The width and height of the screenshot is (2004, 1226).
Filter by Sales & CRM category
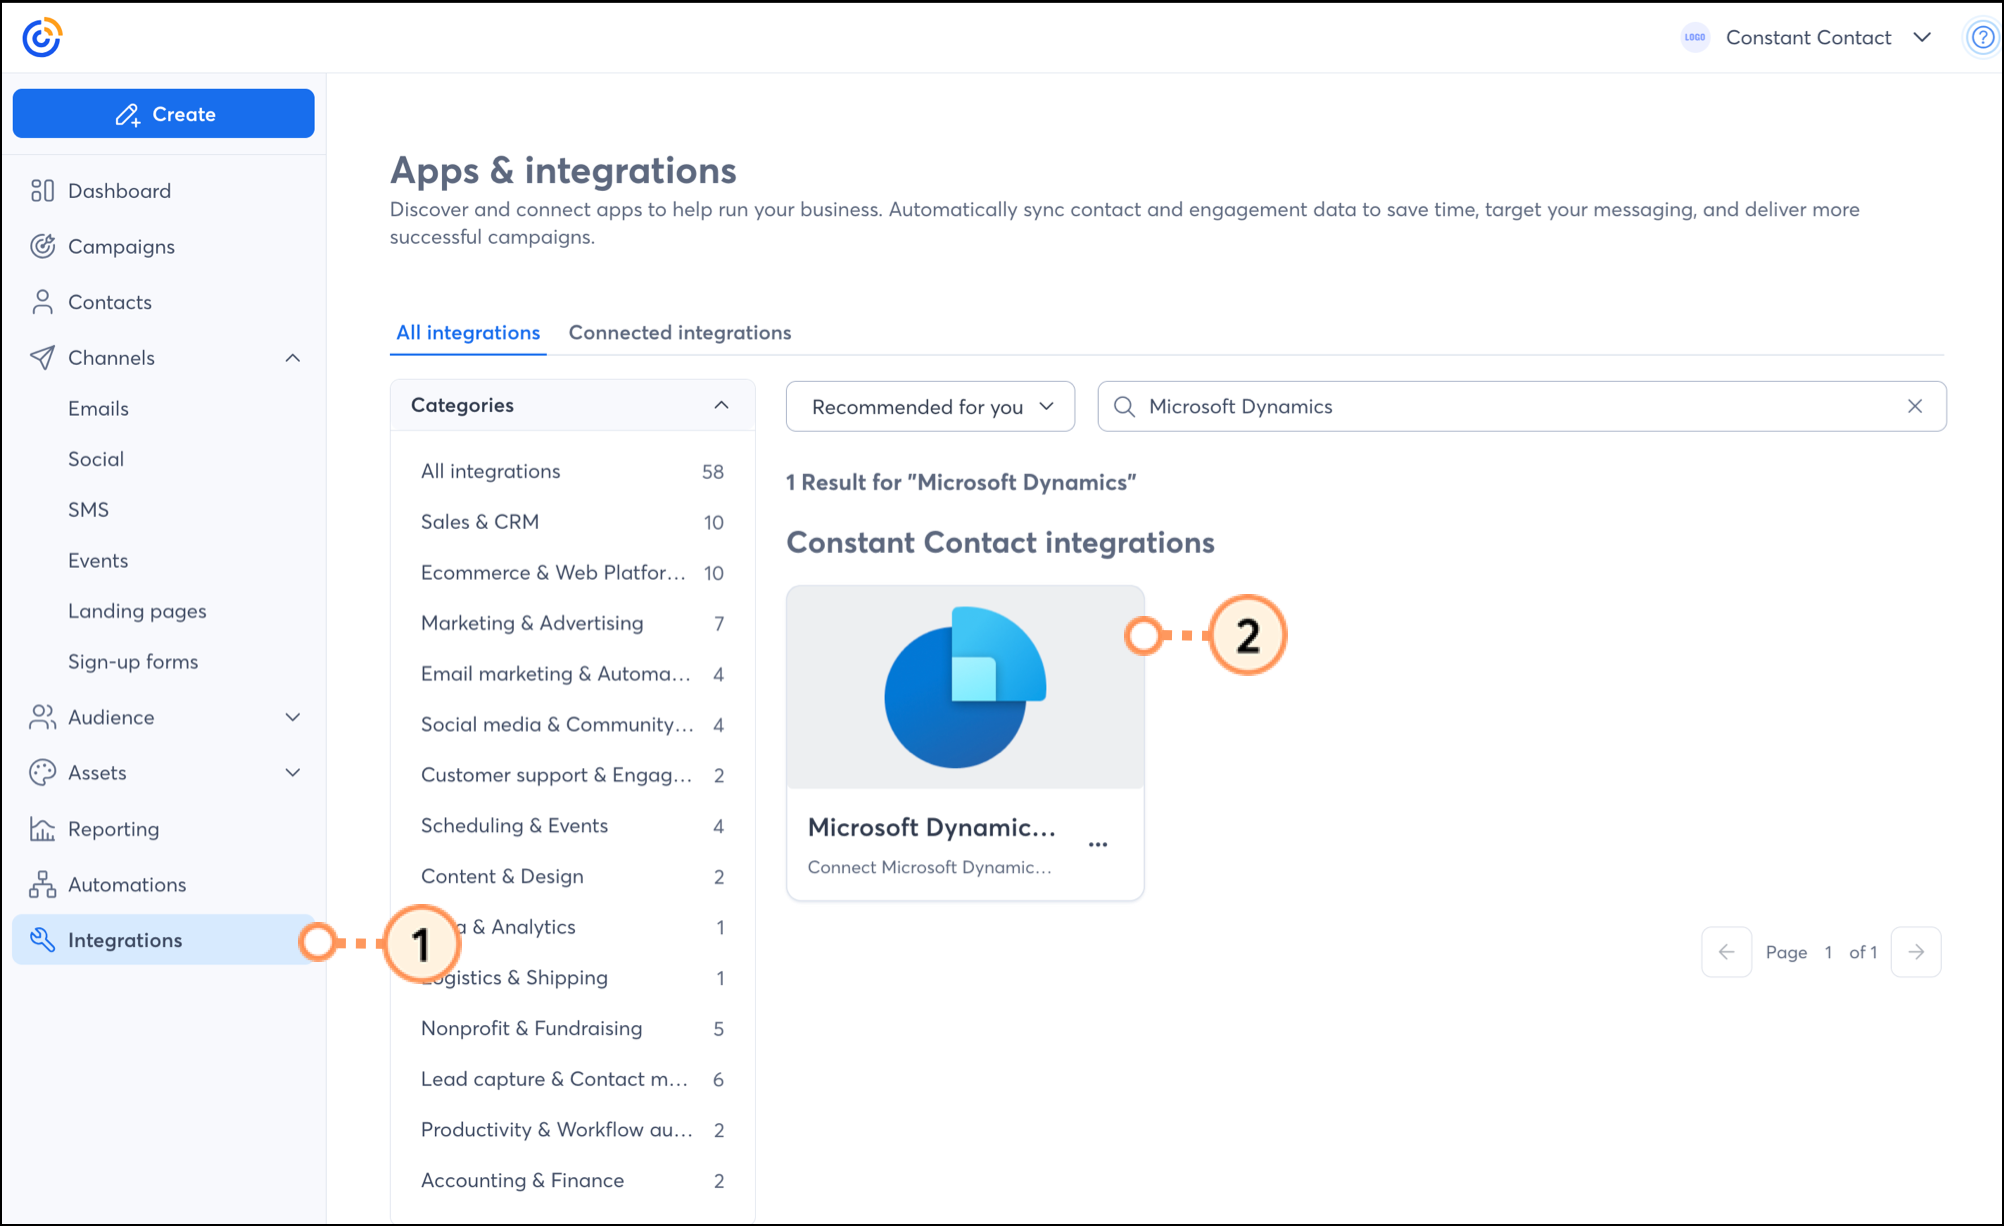coord(480,522)
